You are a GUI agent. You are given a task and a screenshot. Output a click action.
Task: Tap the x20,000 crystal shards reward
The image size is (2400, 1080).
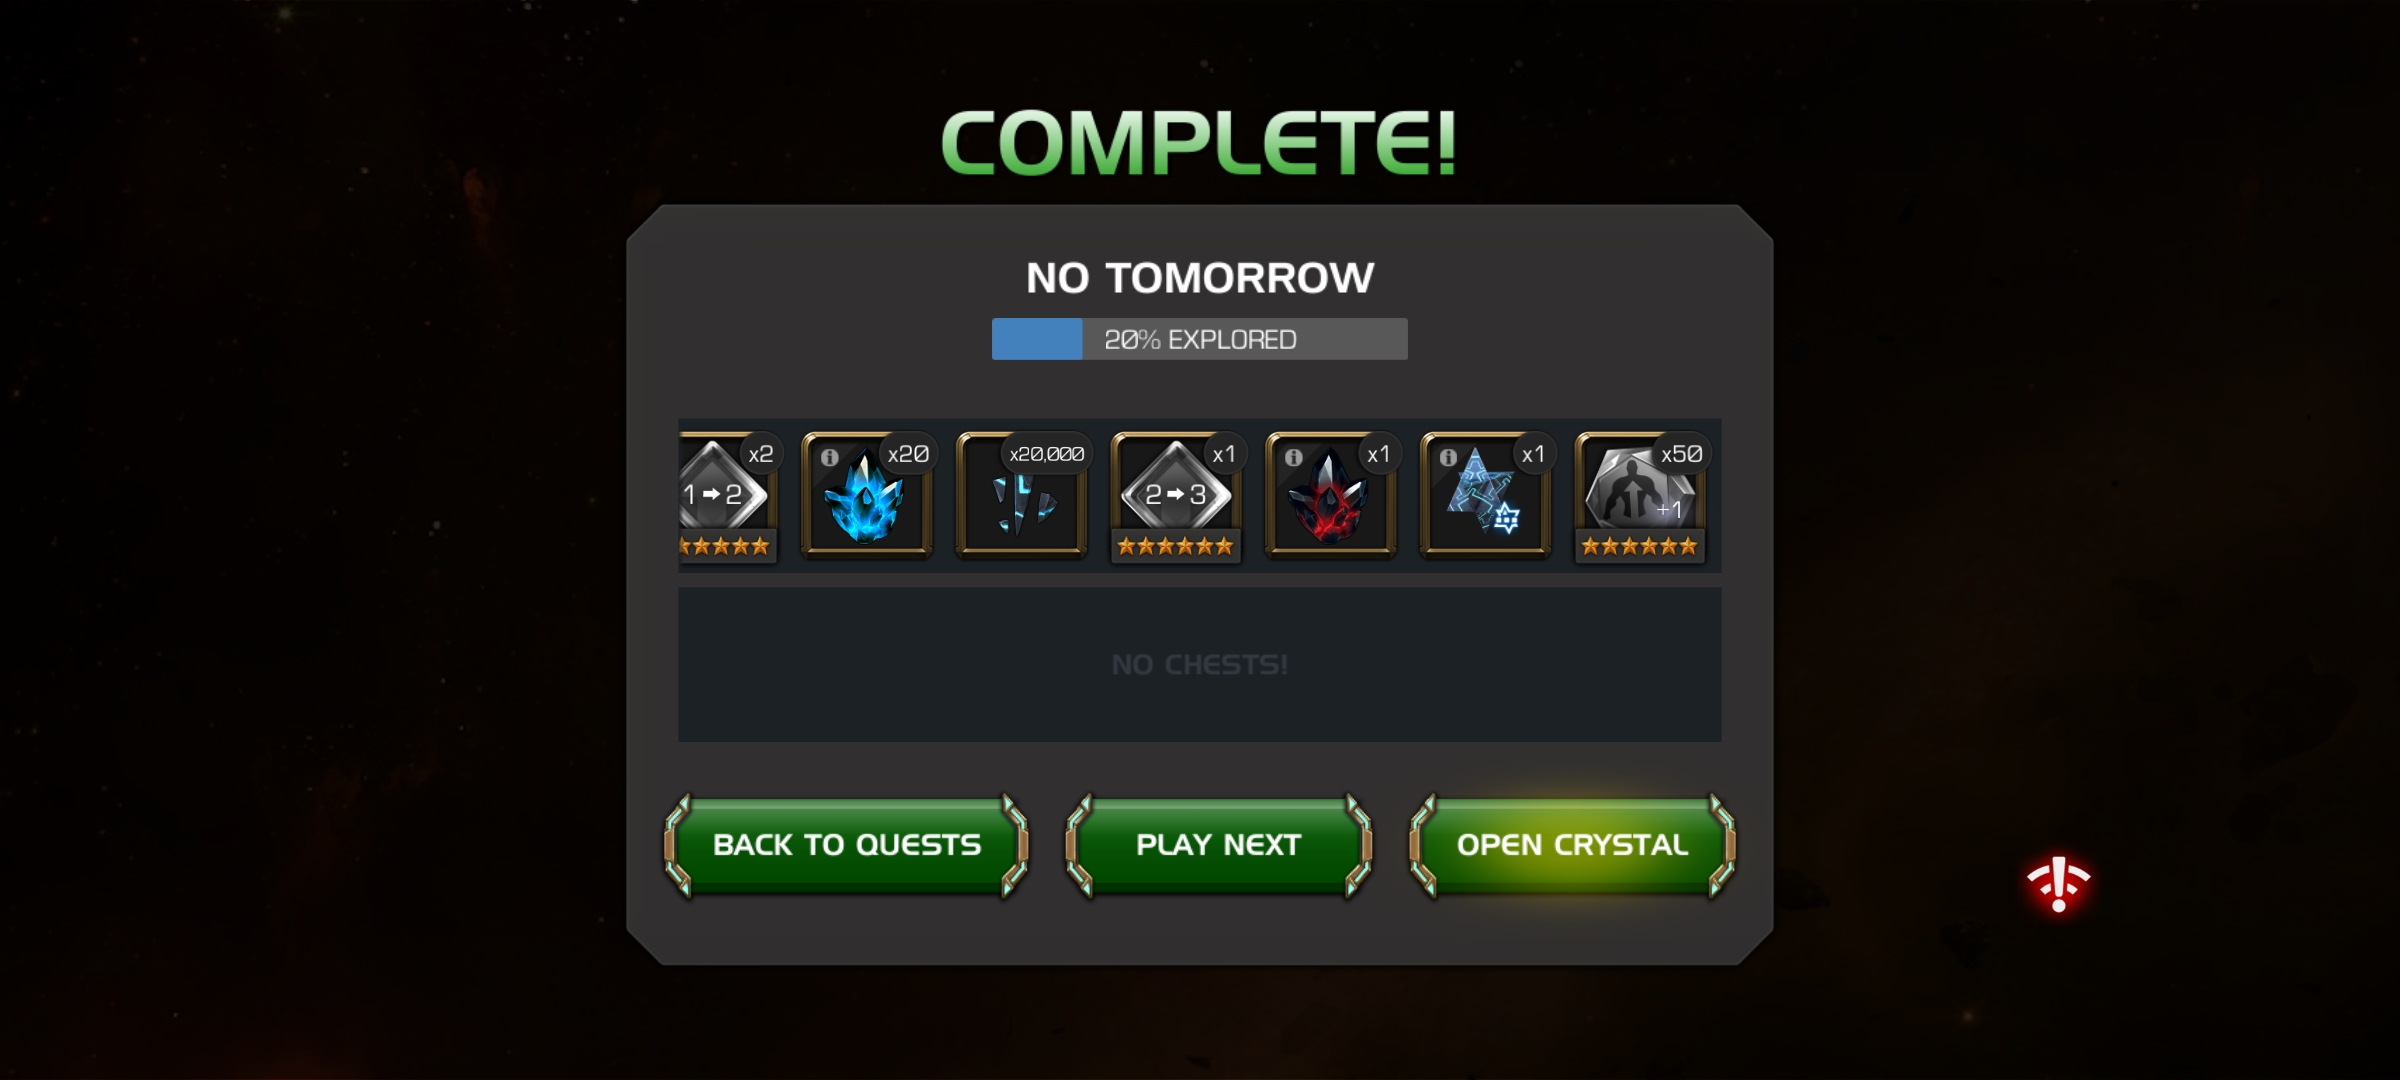pyautogui.click(x=1022, y=496)
